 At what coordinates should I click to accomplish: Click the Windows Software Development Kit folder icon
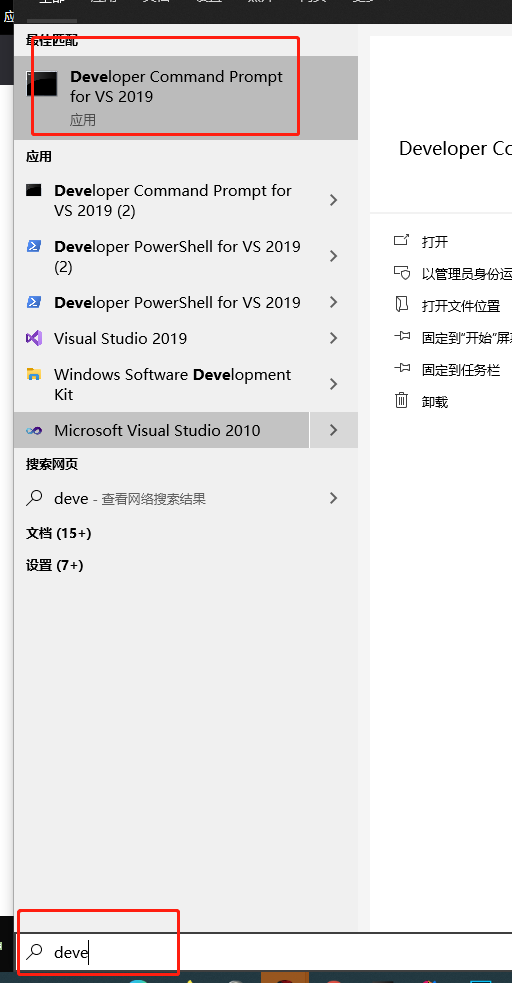click(34, 375)
